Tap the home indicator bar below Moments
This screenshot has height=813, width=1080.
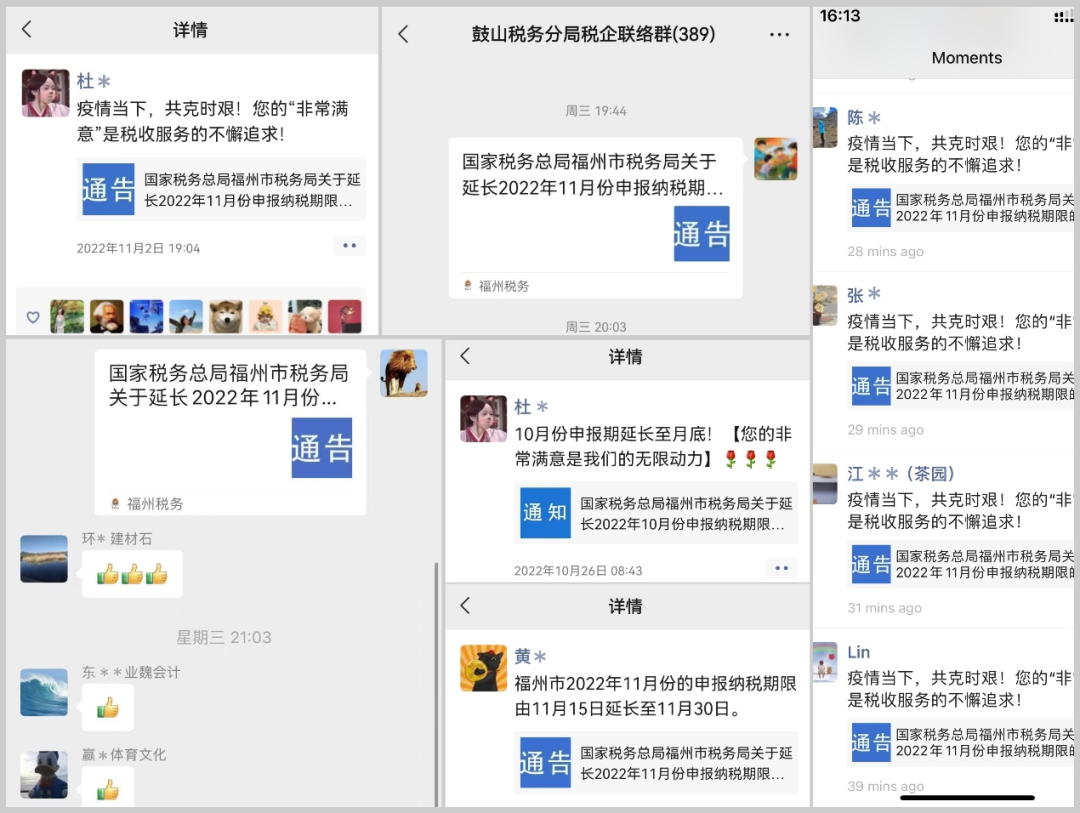click(x=967, y=798)
